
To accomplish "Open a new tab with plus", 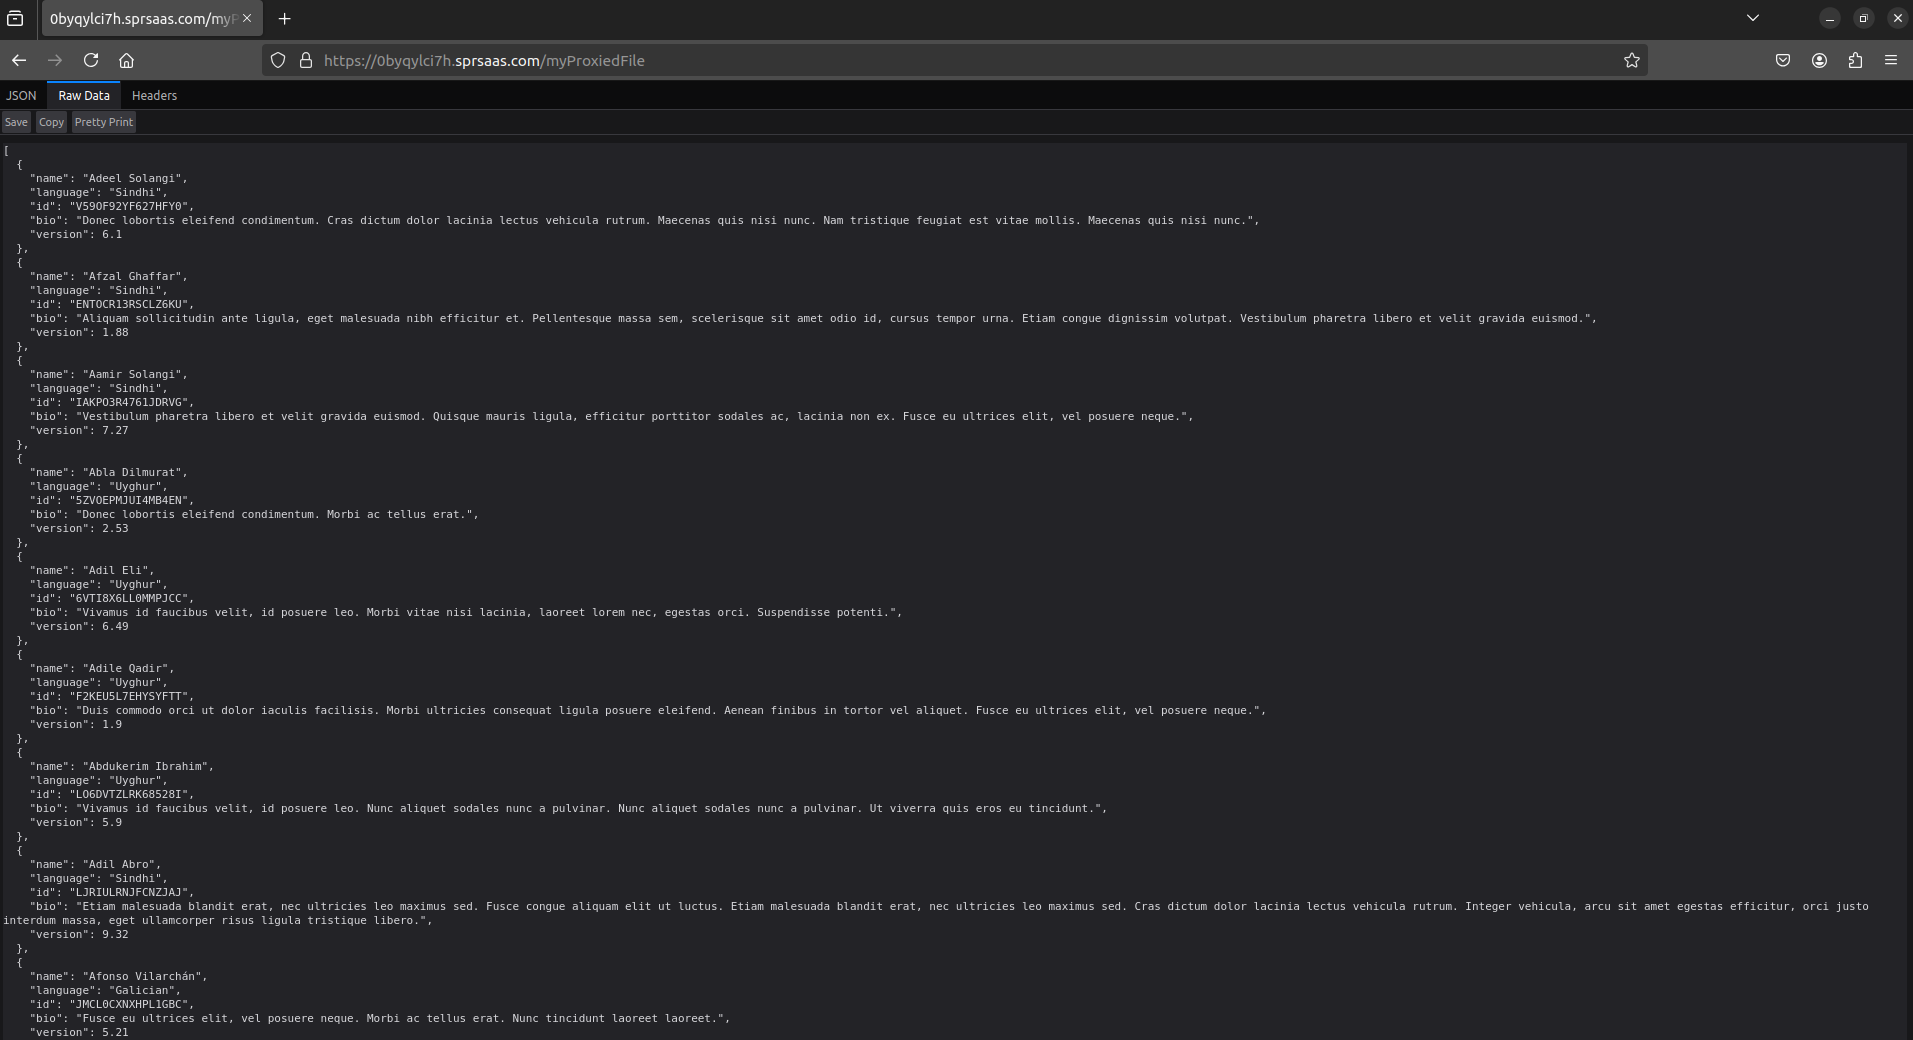I will [285, 18].
